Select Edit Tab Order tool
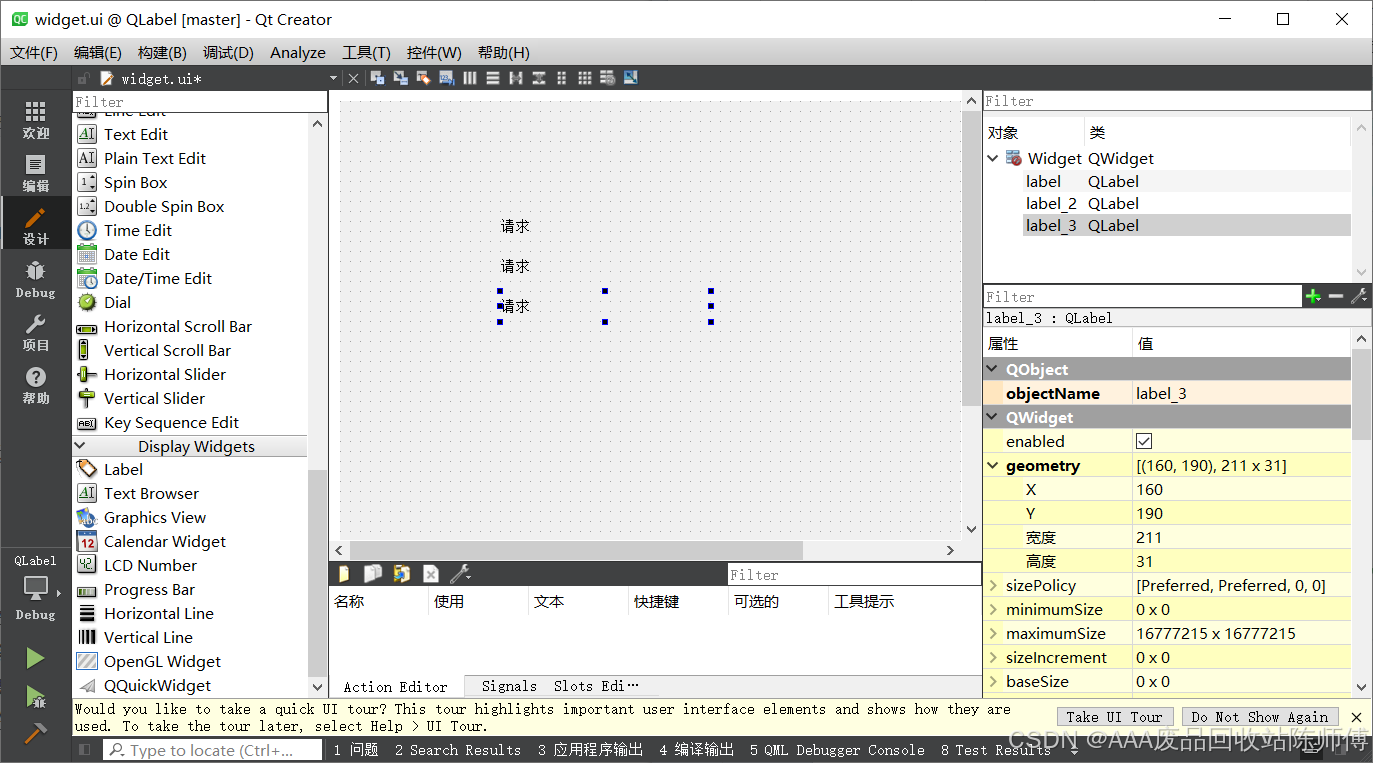 click(447, 78)
